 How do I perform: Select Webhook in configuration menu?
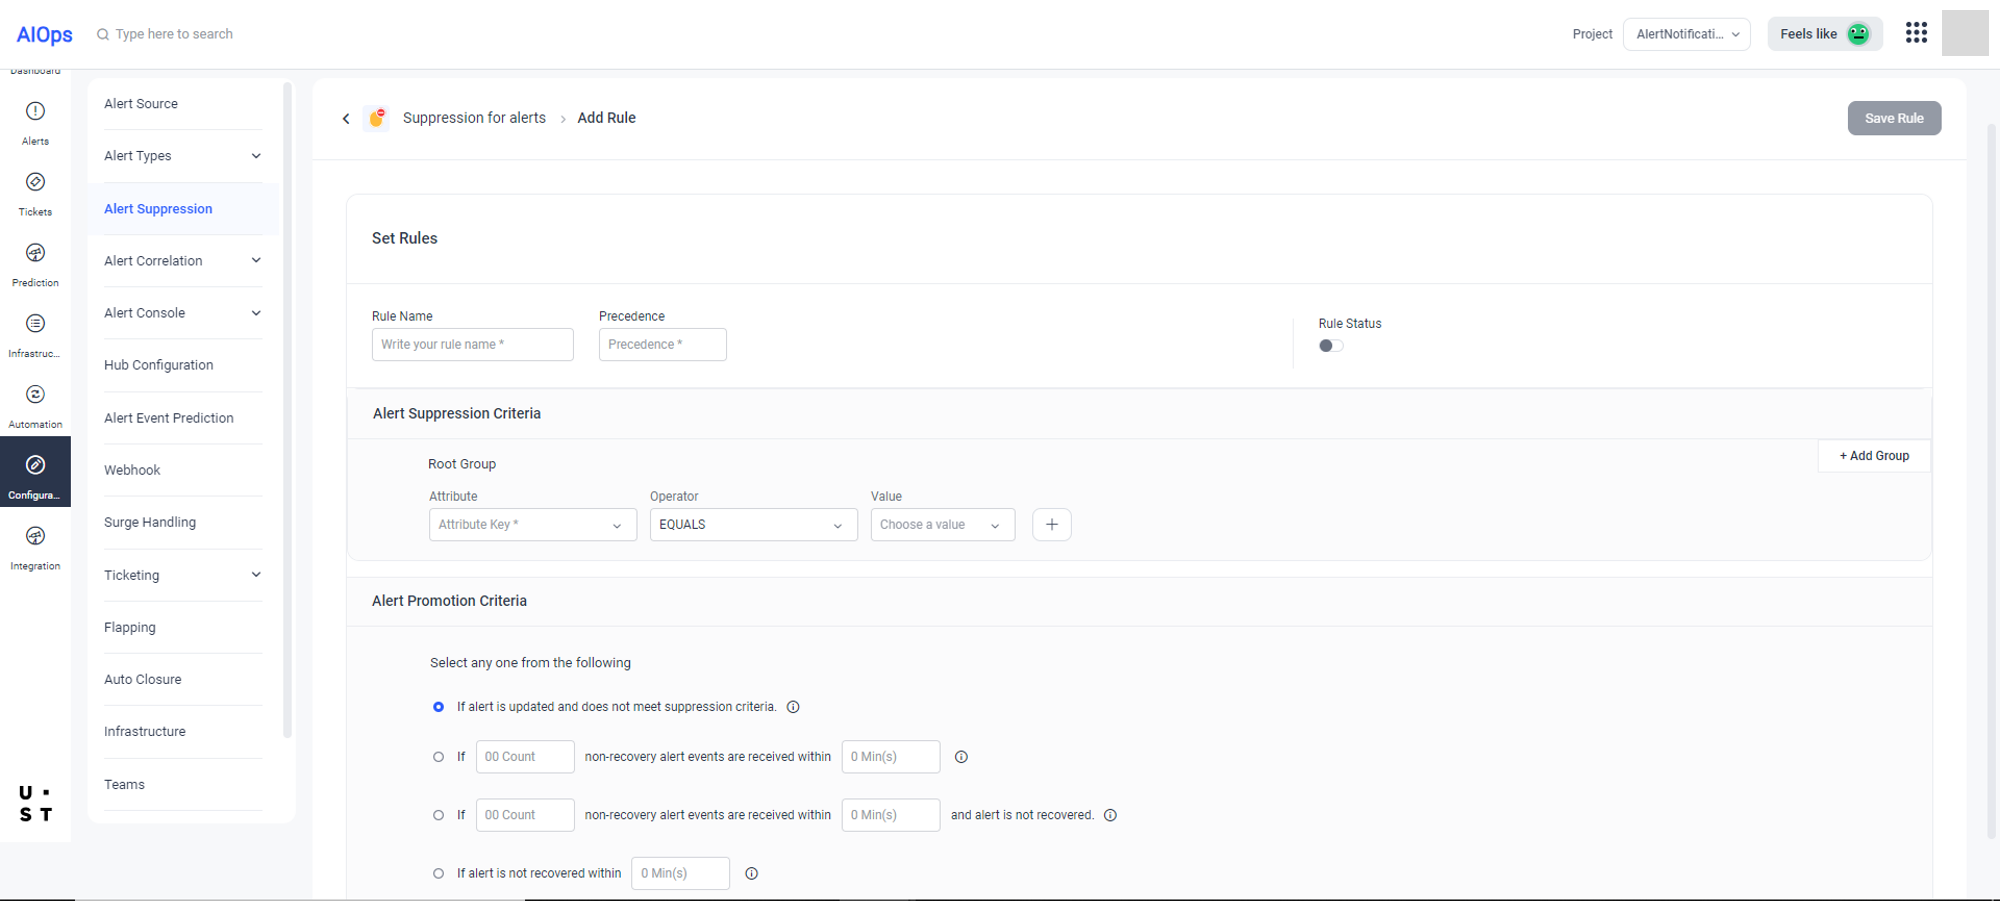tap(132, 470)
